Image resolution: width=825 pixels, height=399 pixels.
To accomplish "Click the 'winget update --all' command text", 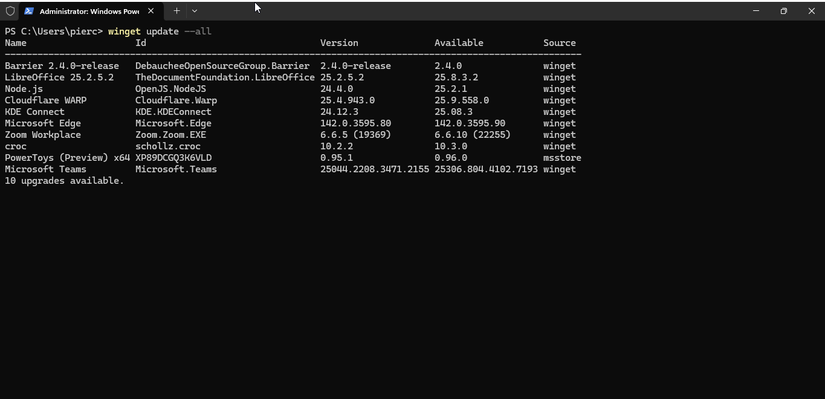I will (159, 32).
